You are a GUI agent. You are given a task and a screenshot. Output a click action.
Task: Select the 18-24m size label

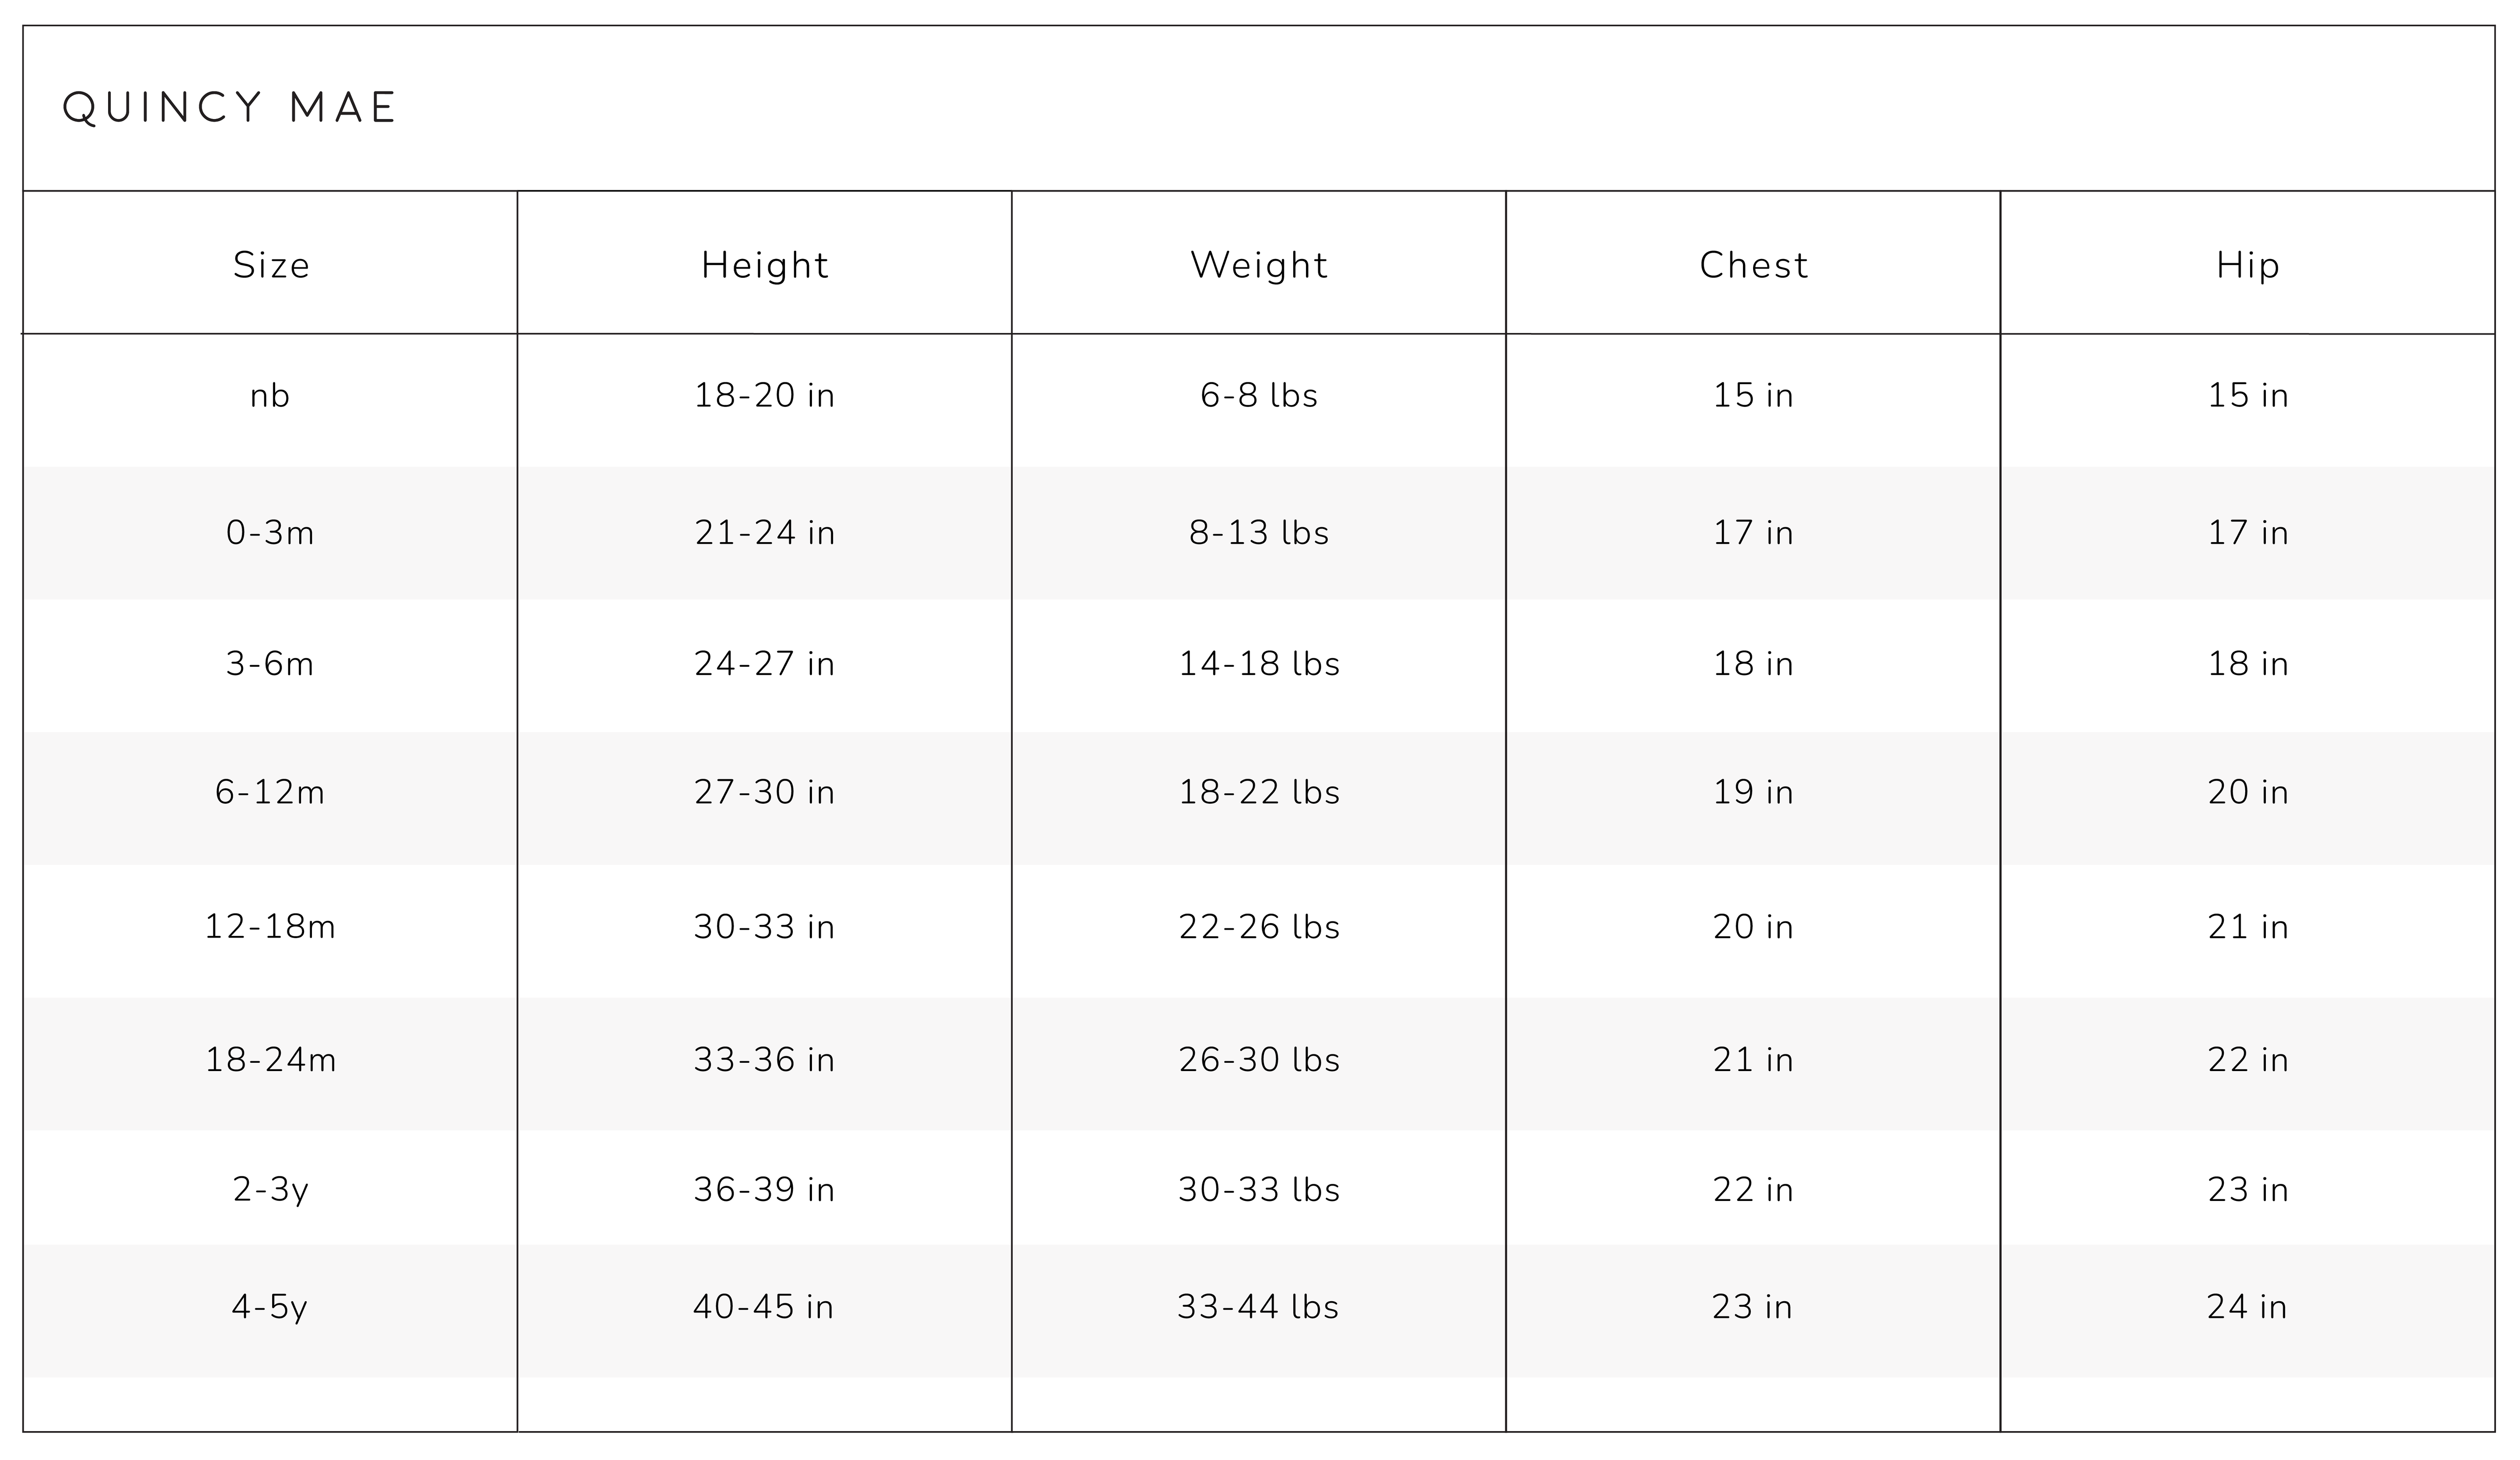point(270,1060)
